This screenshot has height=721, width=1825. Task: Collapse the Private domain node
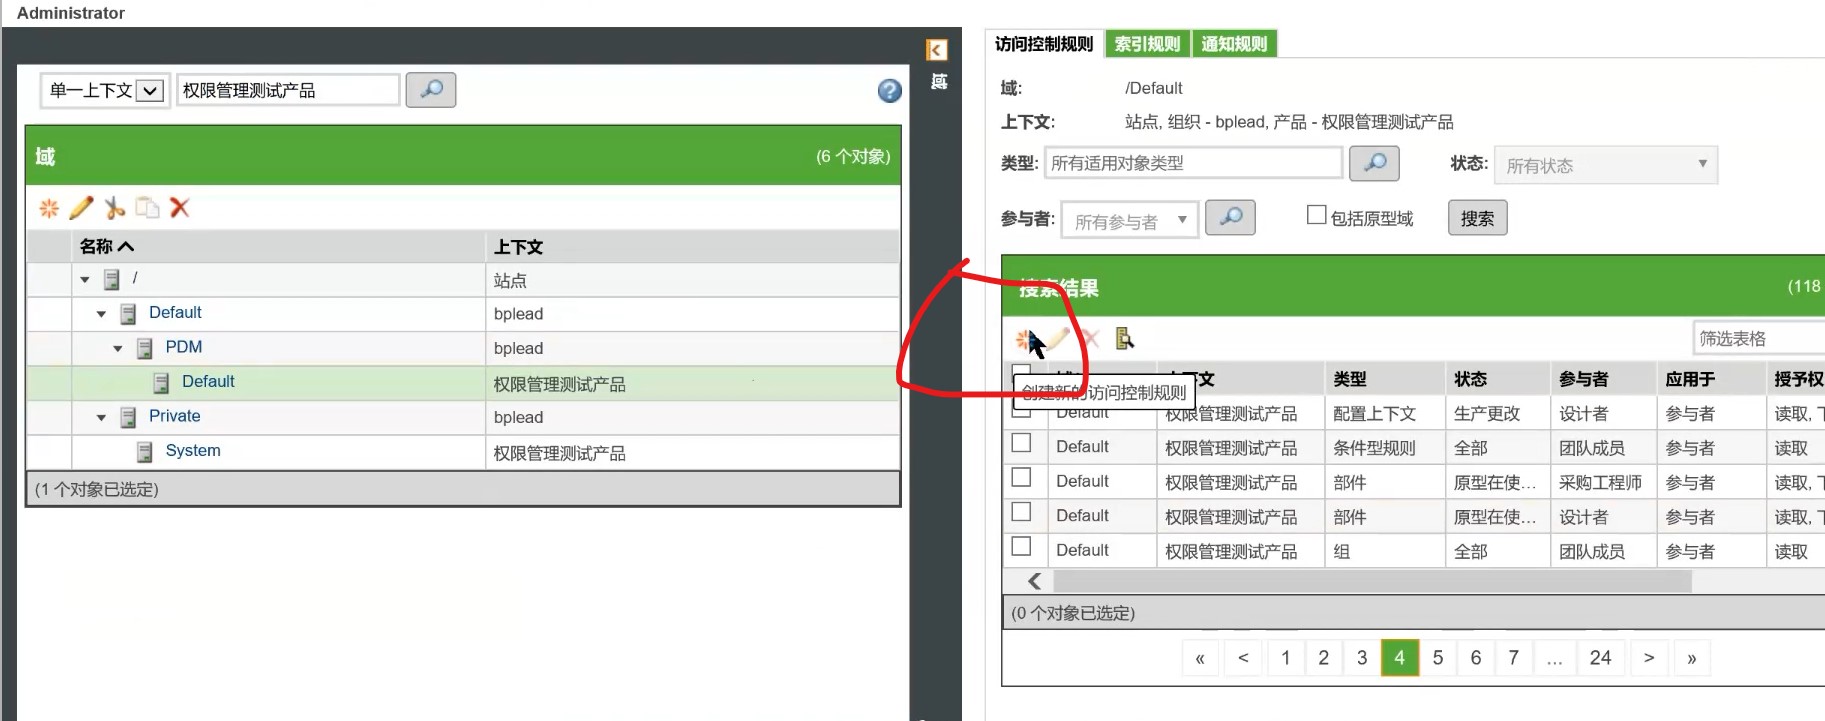point(101,418)
